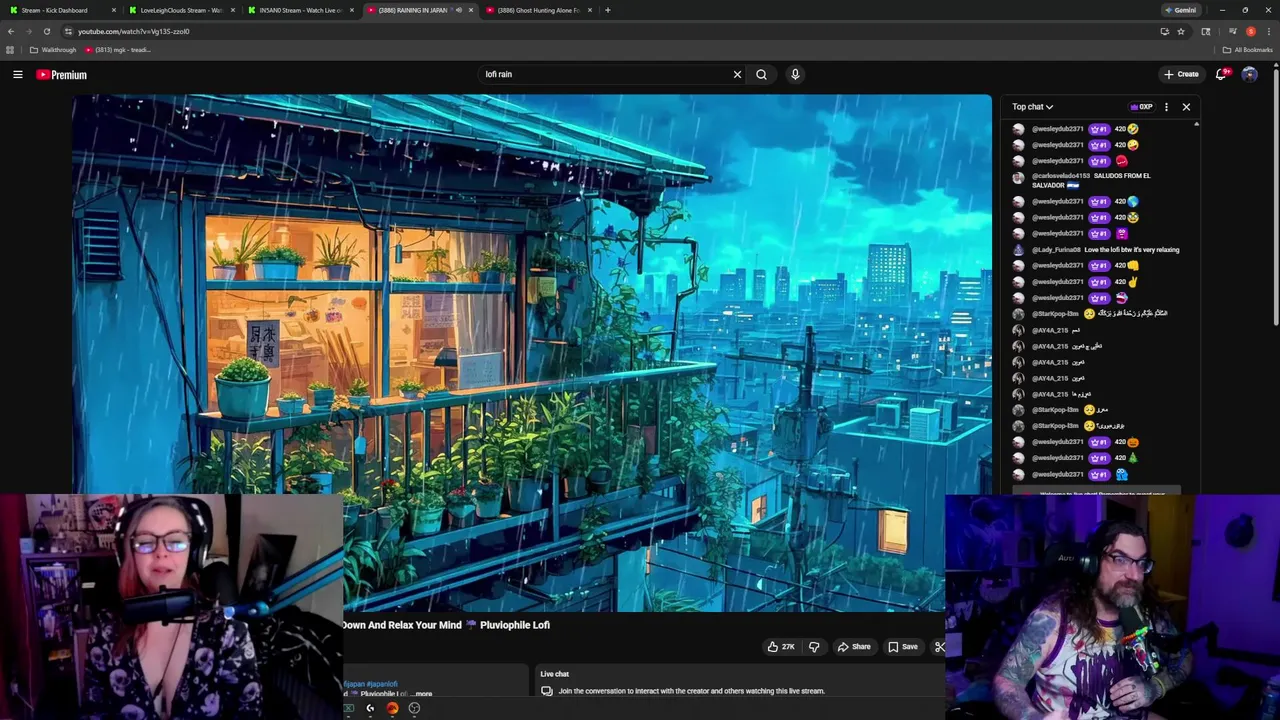Screen dimensions: 1280x720
Task: Bookmark this page with the star
Action: click(1181, 31)
